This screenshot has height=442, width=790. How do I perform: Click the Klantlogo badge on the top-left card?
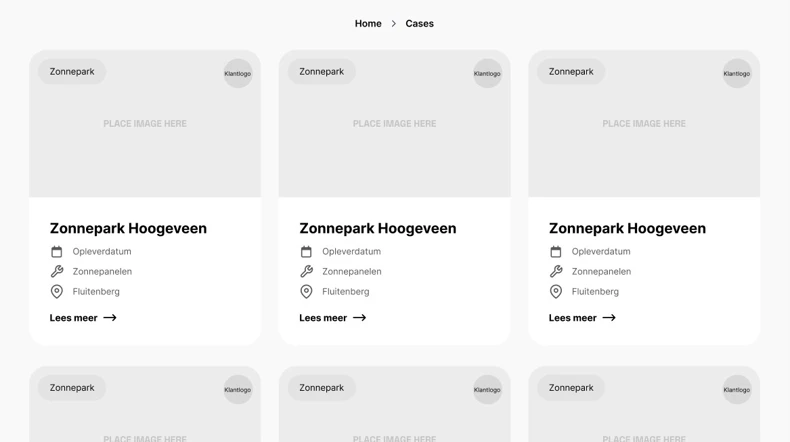click(x=237, y=74)
